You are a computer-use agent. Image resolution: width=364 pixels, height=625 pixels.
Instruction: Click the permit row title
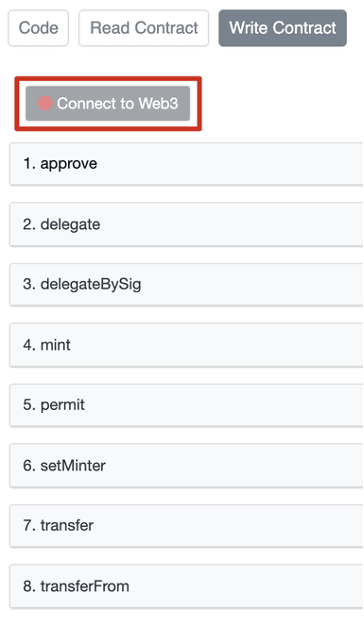(x=54, y=405)
